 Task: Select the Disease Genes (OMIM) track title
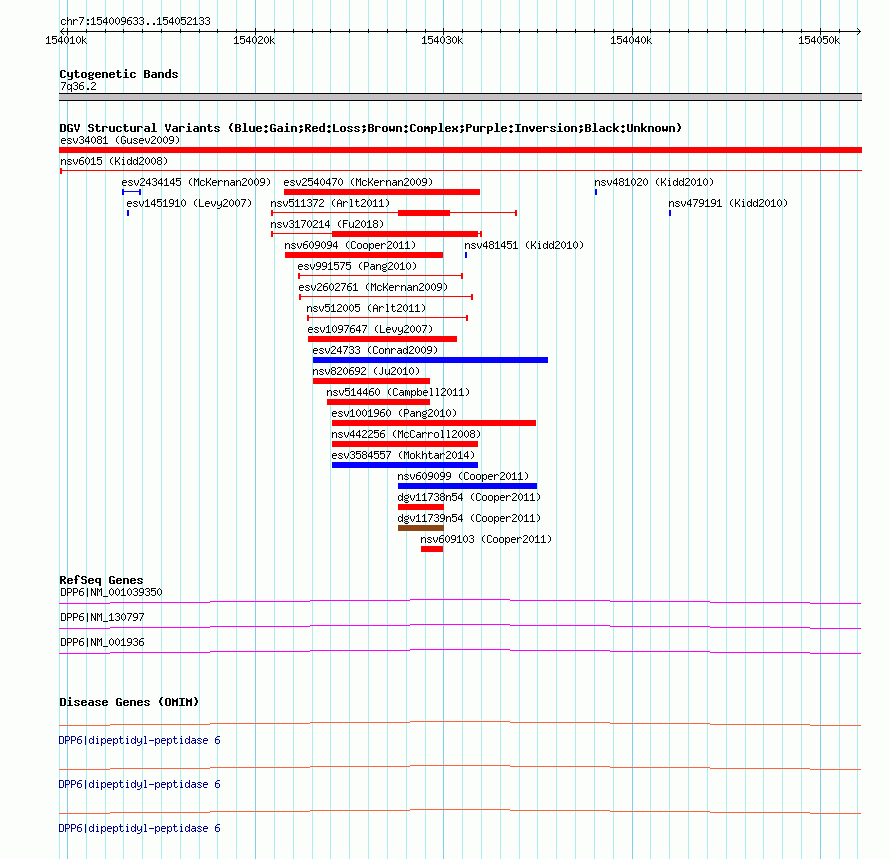129,702
